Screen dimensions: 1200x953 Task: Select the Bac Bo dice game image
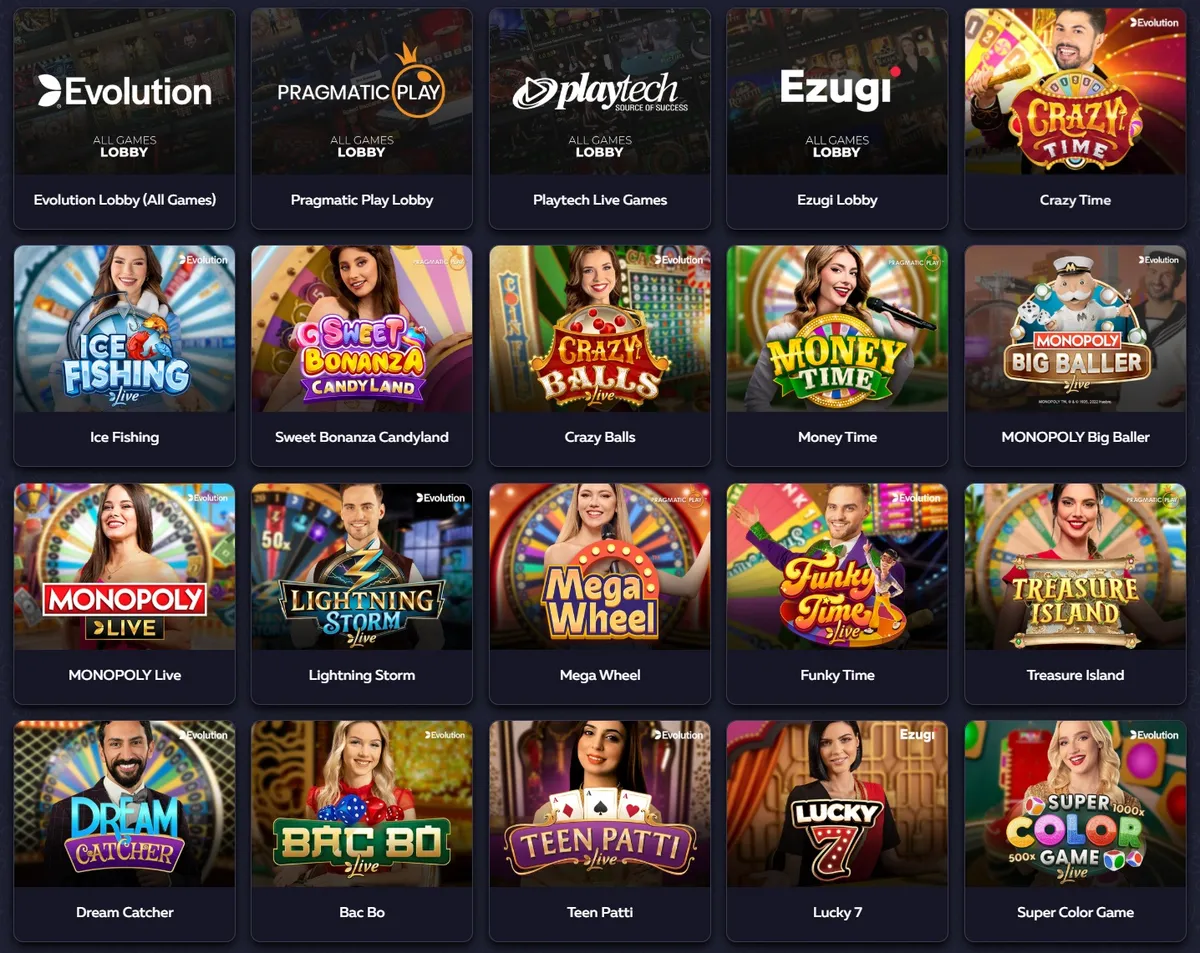click(362, 804)
